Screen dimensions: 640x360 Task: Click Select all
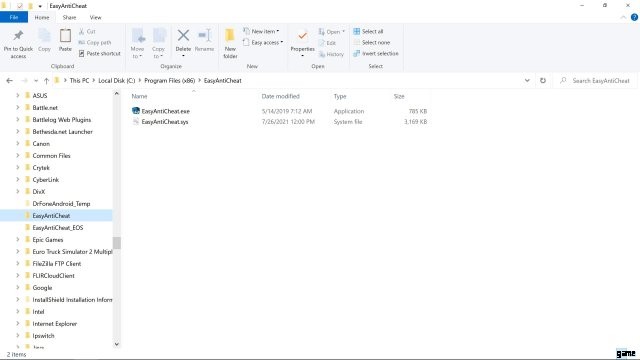pyautogui.click(x=368, y=31)
